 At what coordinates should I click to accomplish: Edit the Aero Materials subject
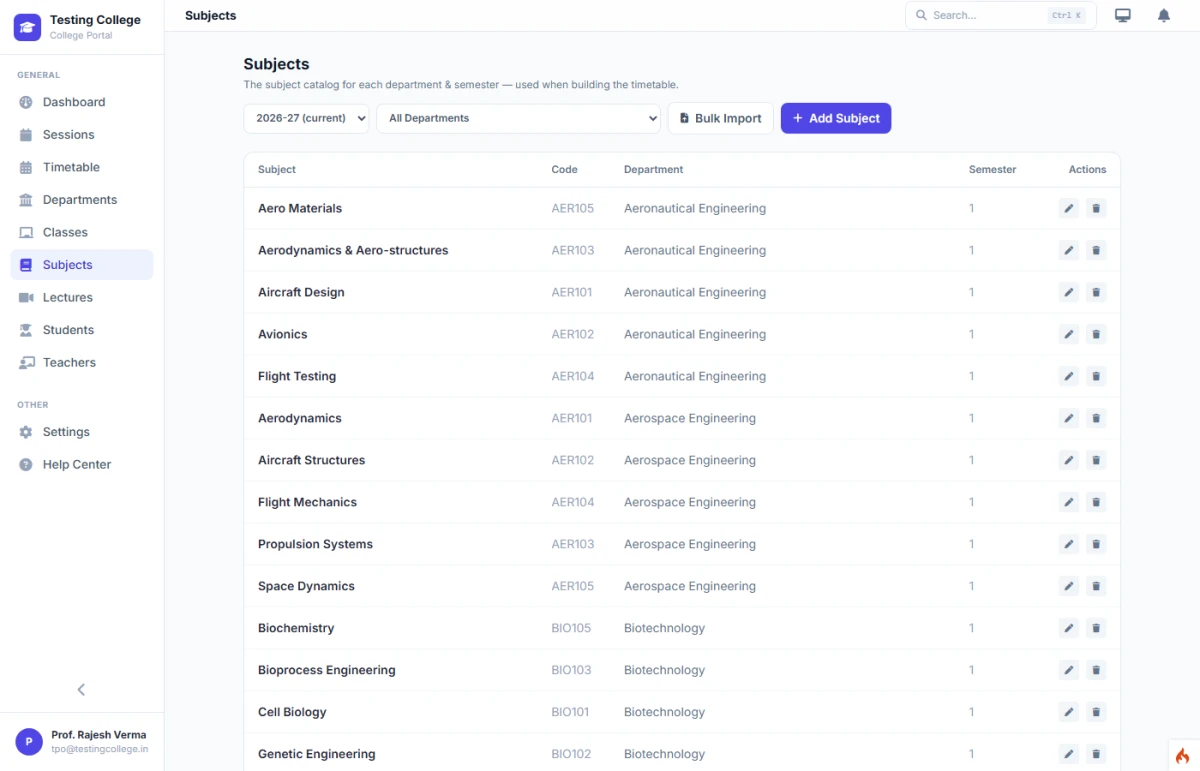[x=1069, y=209]
